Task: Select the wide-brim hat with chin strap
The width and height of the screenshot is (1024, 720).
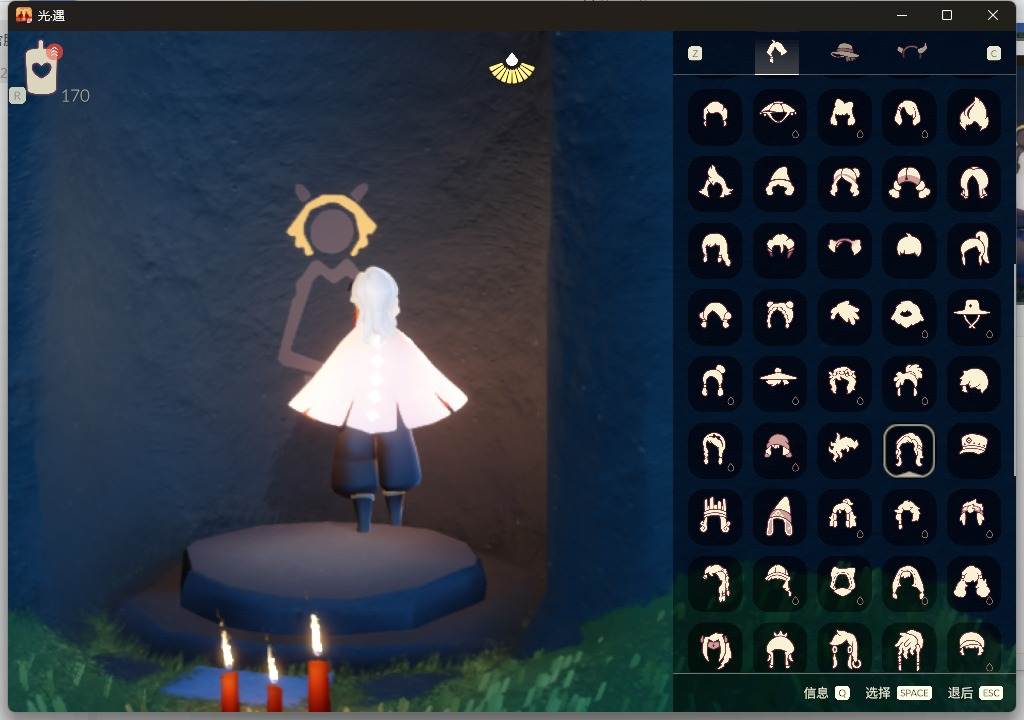Action: (973, 316)
